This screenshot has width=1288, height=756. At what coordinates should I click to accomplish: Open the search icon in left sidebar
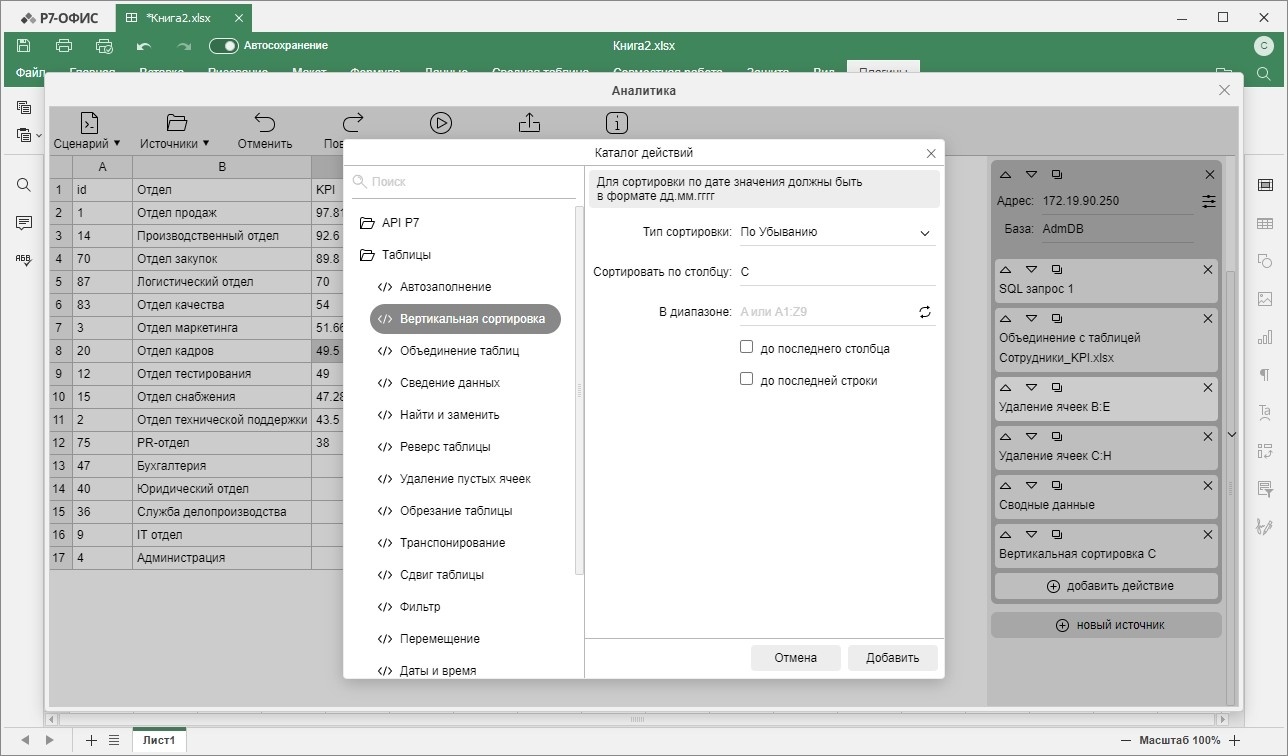point(23,185)
